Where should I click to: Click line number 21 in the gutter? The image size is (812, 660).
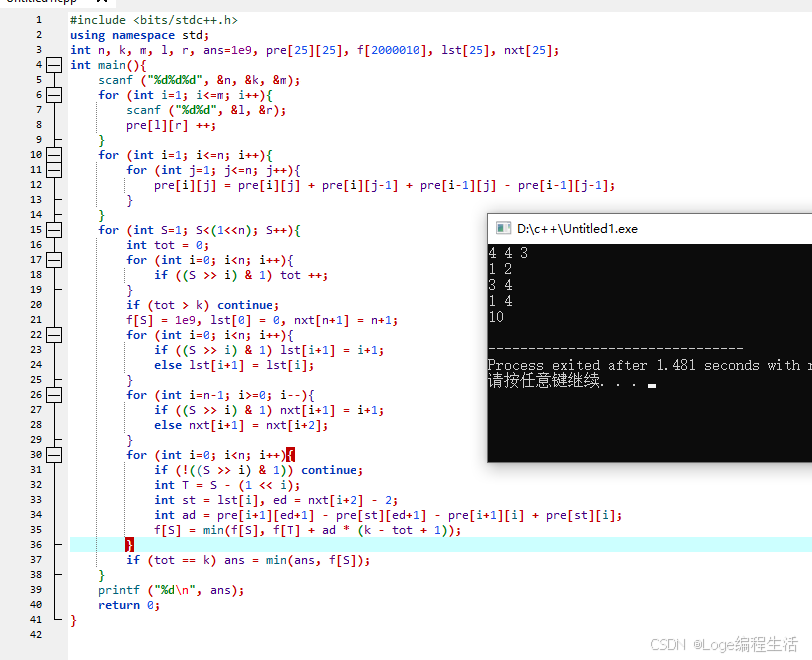(36, 320)
